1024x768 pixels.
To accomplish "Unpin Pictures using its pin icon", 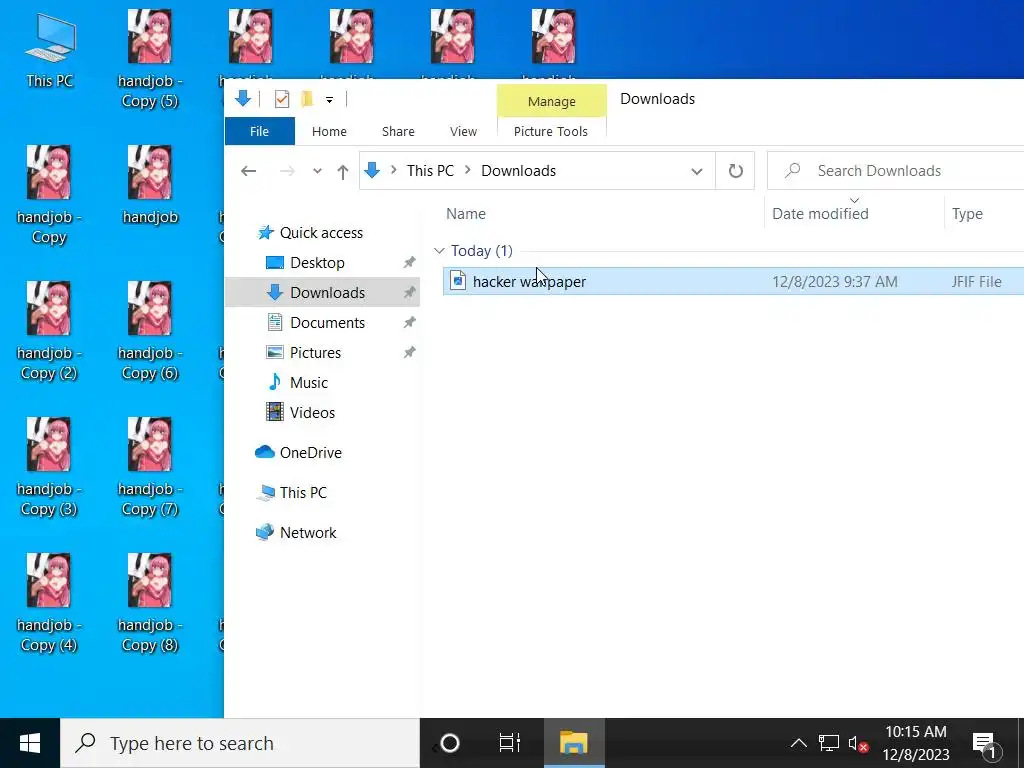I will click(x=409, y=353).
